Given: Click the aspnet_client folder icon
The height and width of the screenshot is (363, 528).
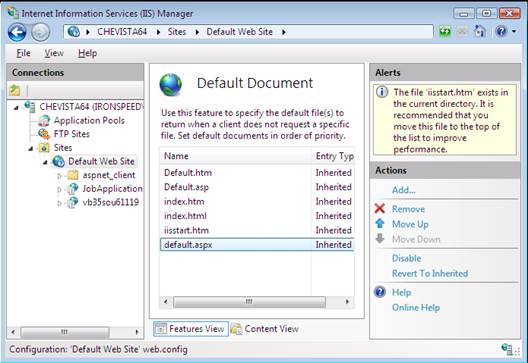Looking at the screenshot, I should click(x=73, y=175).
